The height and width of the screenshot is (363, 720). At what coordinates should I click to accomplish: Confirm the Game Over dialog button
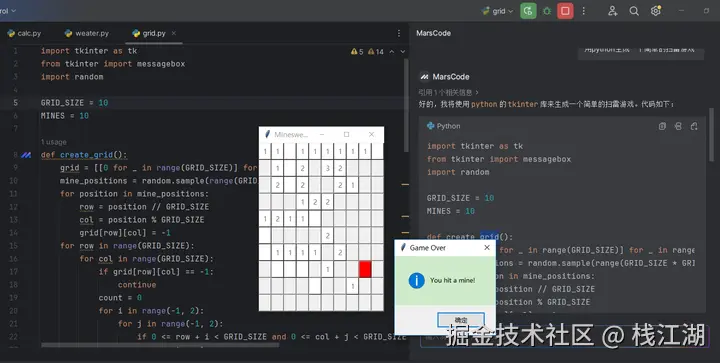[461, 320]
